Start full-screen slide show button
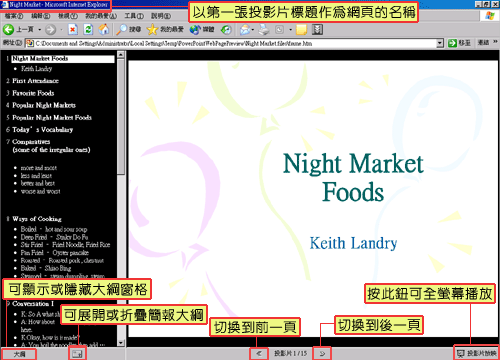 (x=477, y=353)
